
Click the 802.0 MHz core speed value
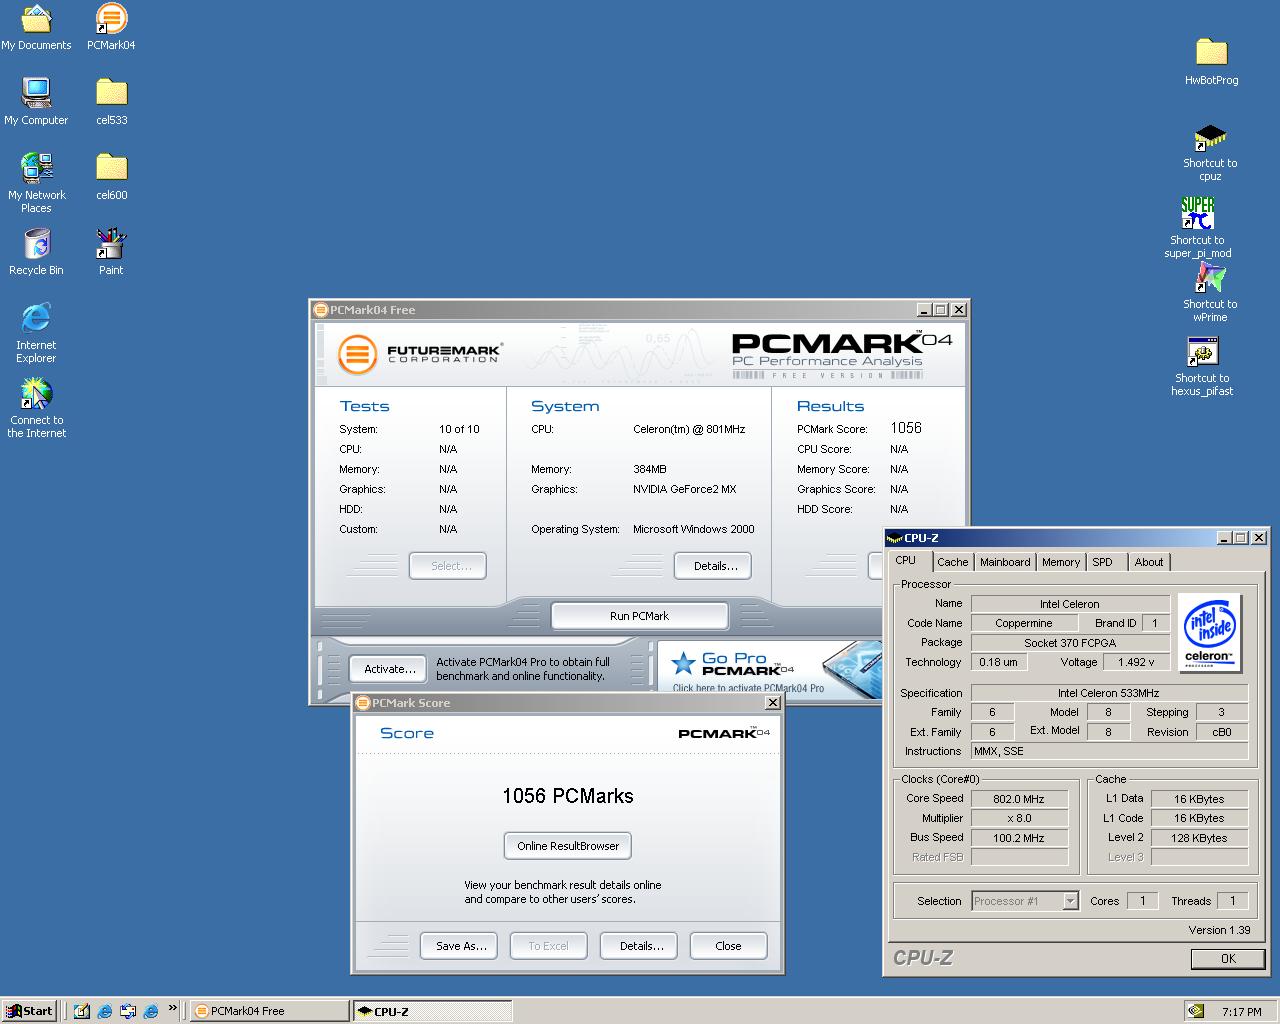coord(1019,799)
